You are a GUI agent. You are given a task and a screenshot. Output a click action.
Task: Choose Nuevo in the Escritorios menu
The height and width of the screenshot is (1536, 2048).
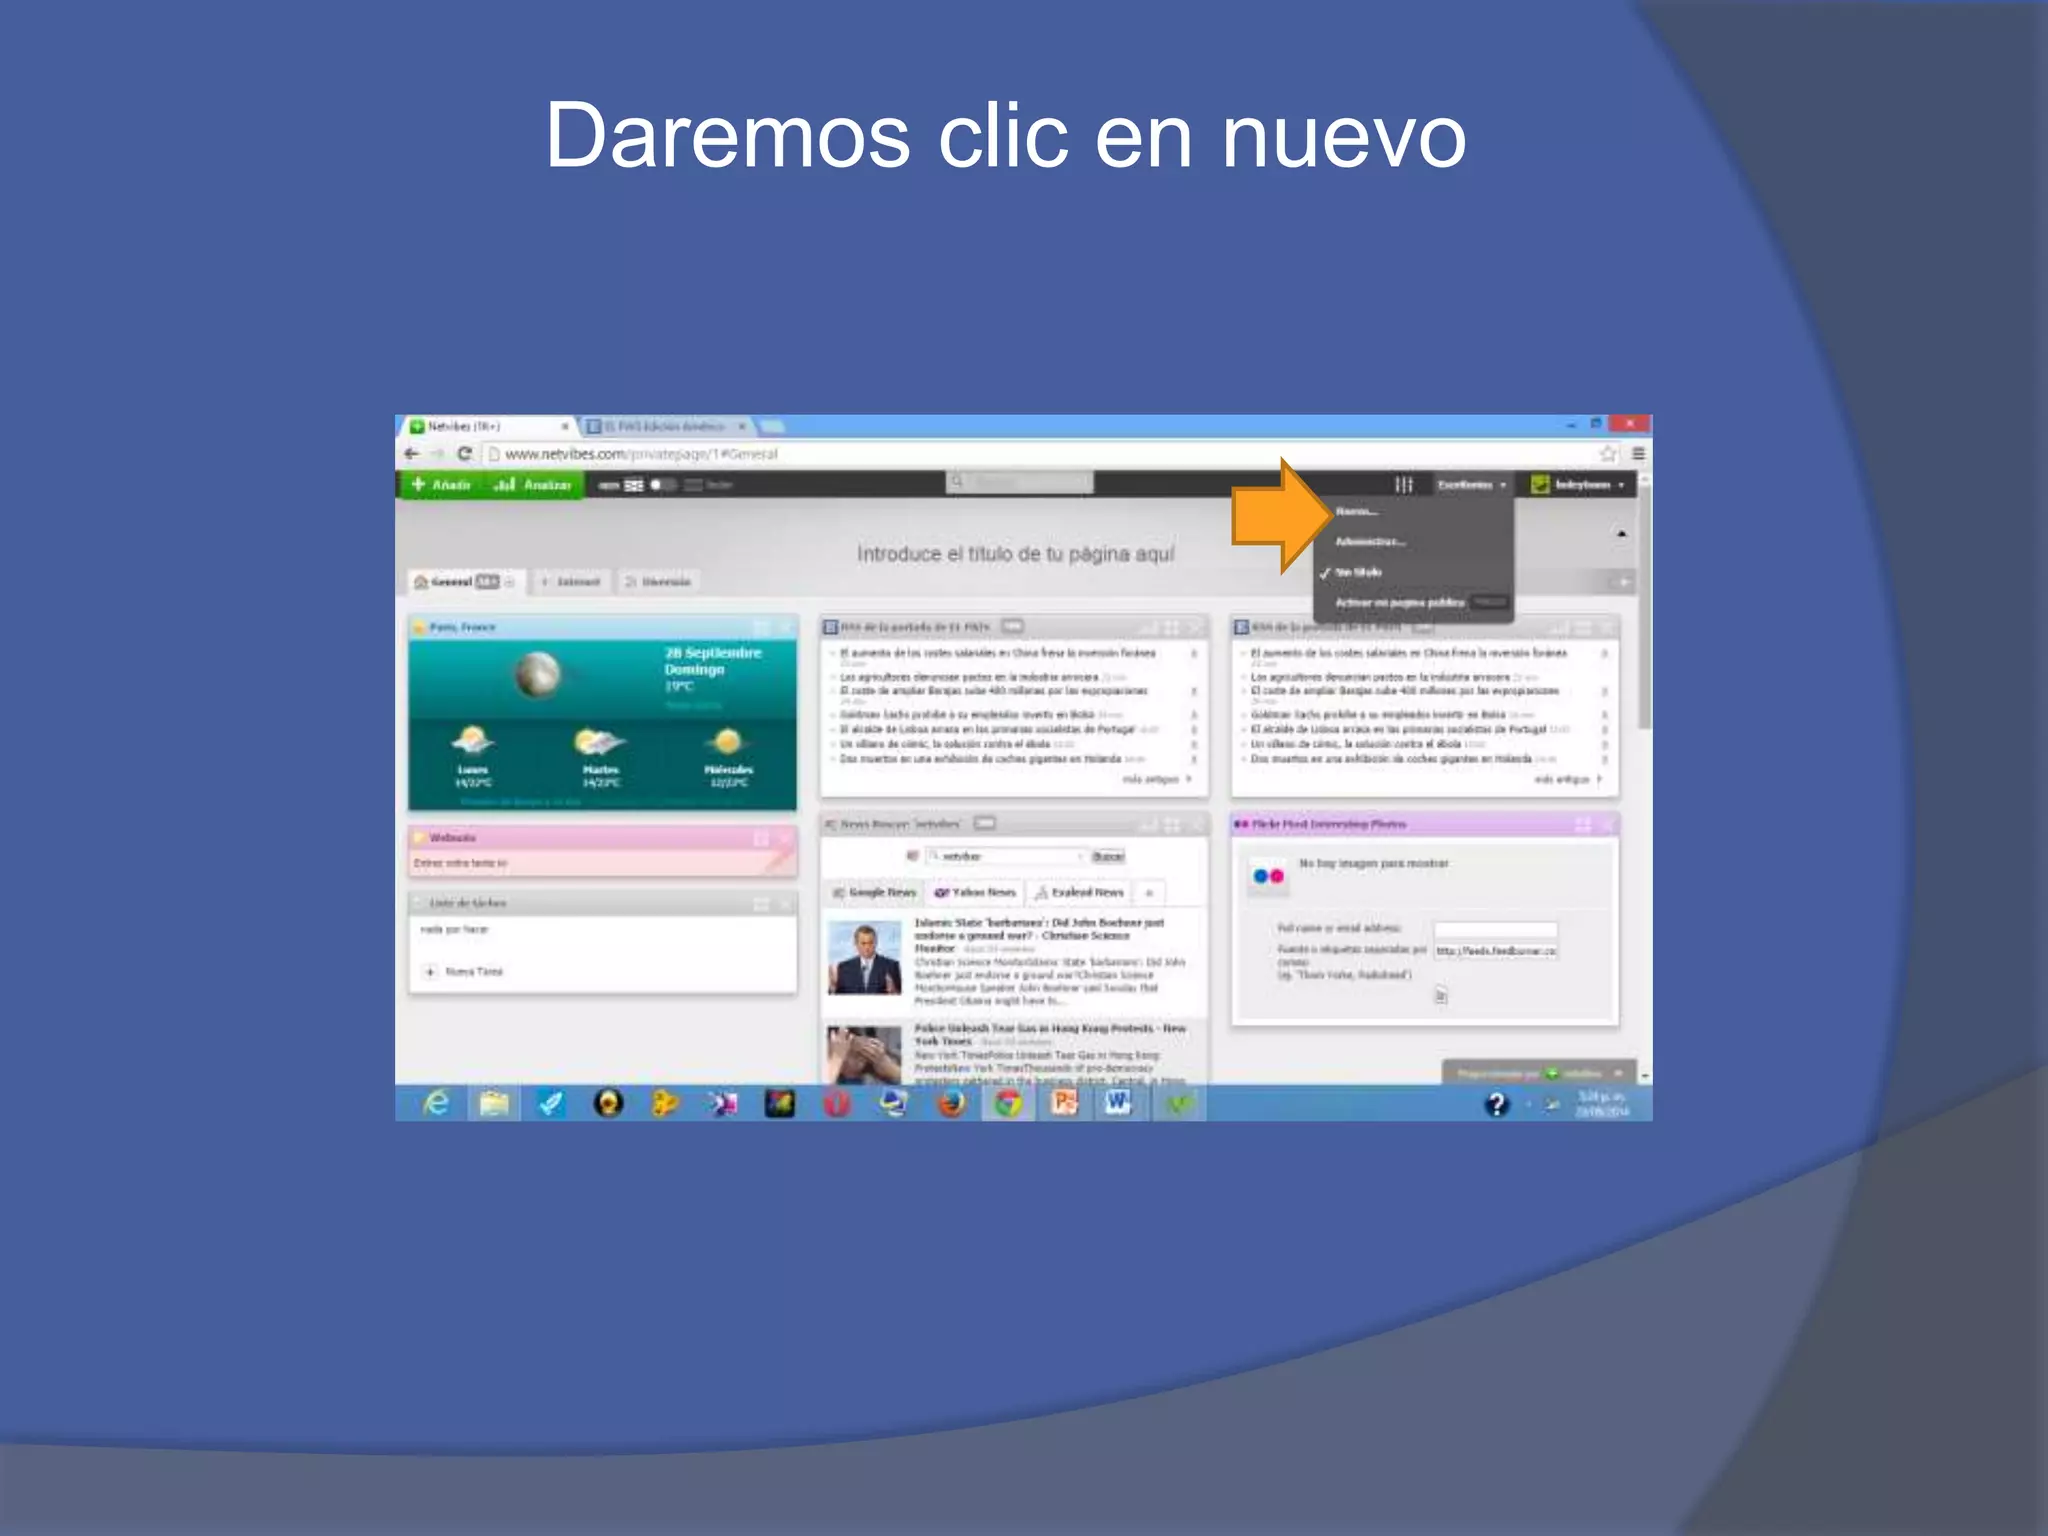click(1357, 512)
